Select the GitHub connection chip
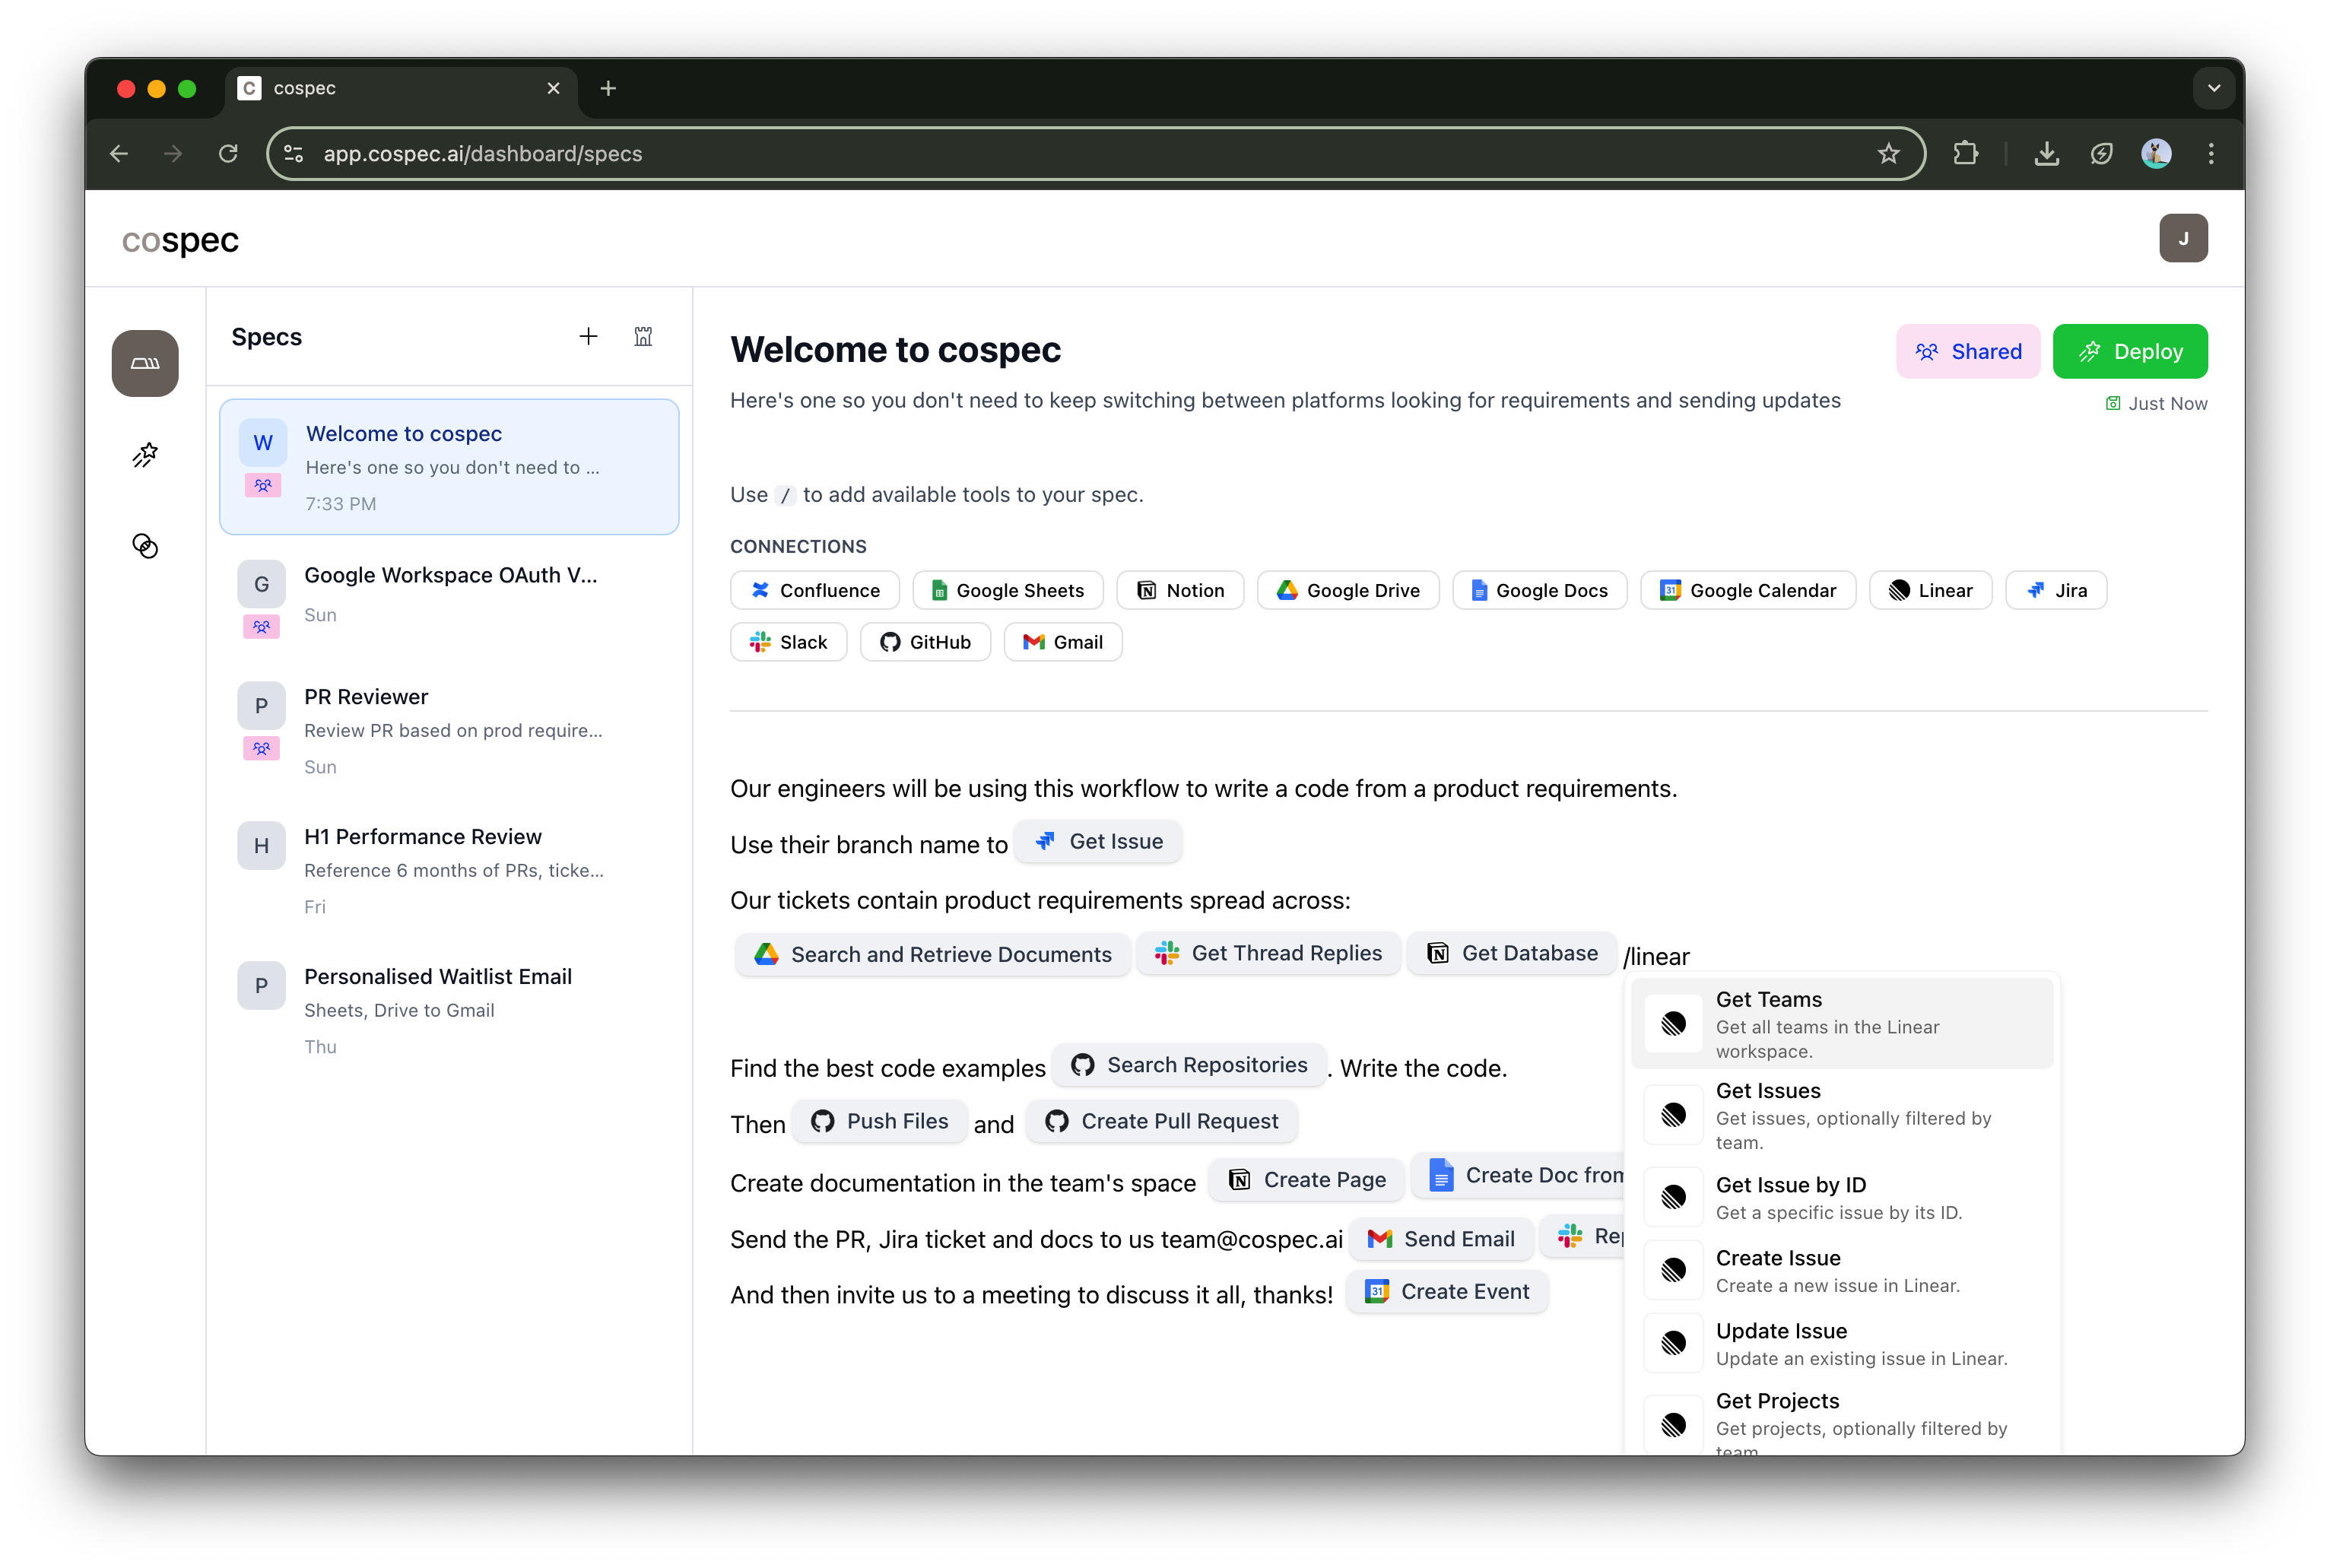This screenshot has width=2330, height=1568. 925,642
